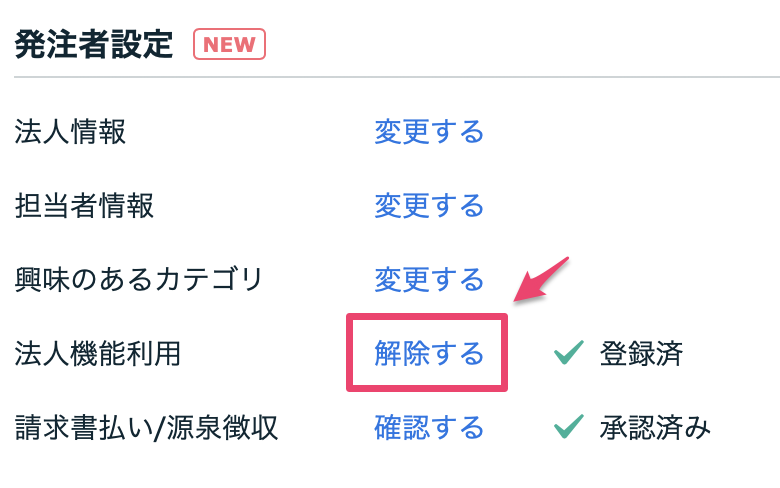The image size is (780, 488).
Task: Click 解除する for 法人機能利用
Action: click(x=429, y=353)
